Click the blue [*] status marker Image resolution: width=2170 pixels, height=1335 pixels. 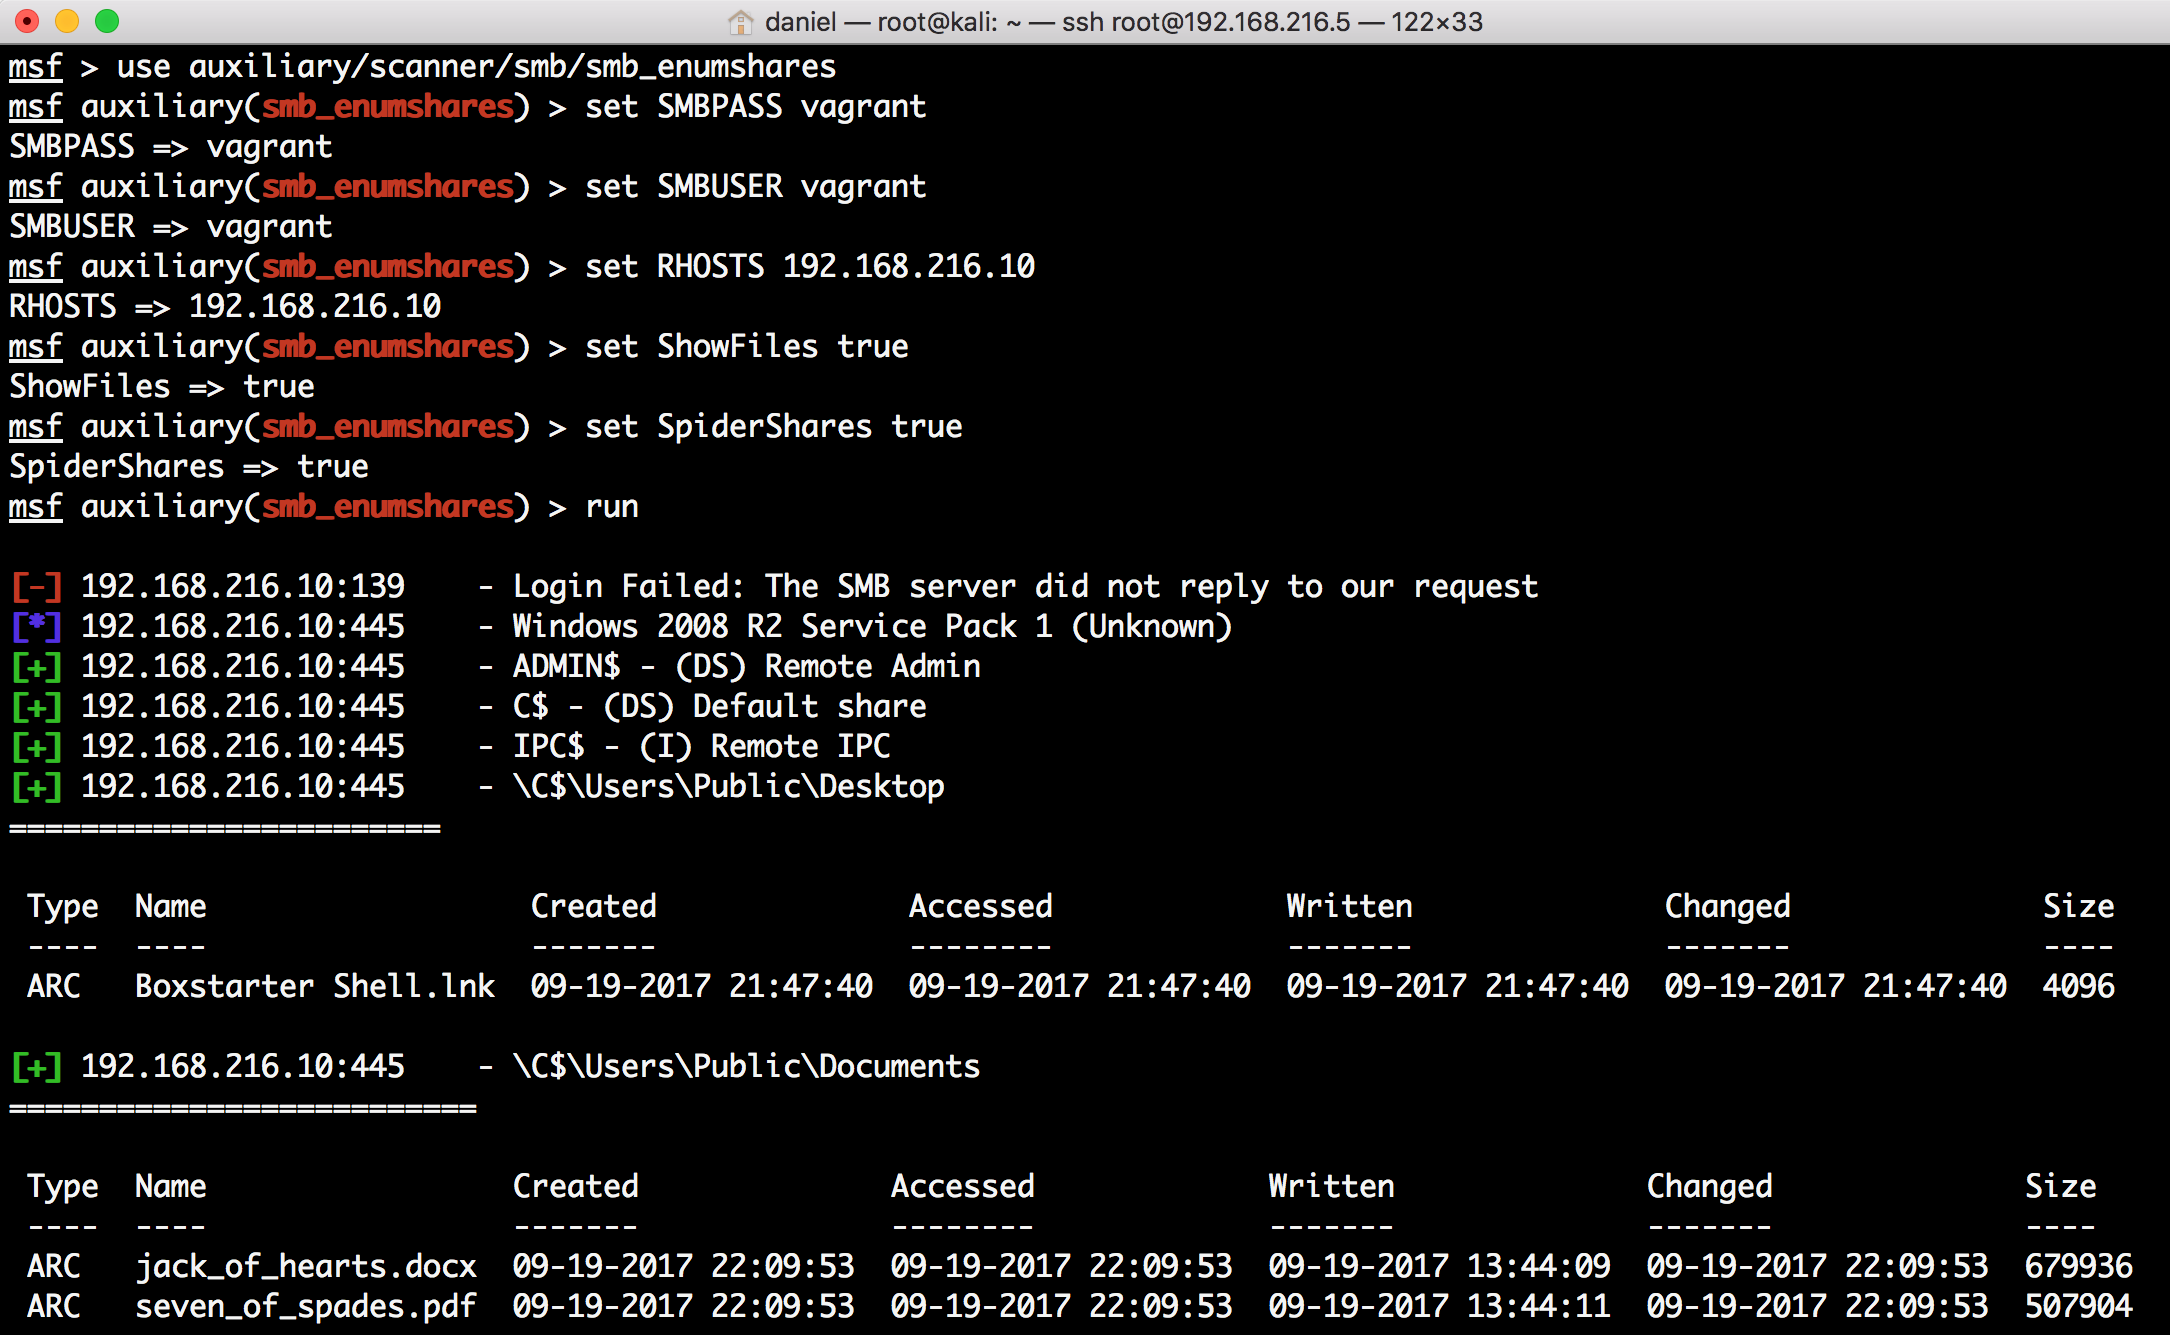[x=37, y=626]
